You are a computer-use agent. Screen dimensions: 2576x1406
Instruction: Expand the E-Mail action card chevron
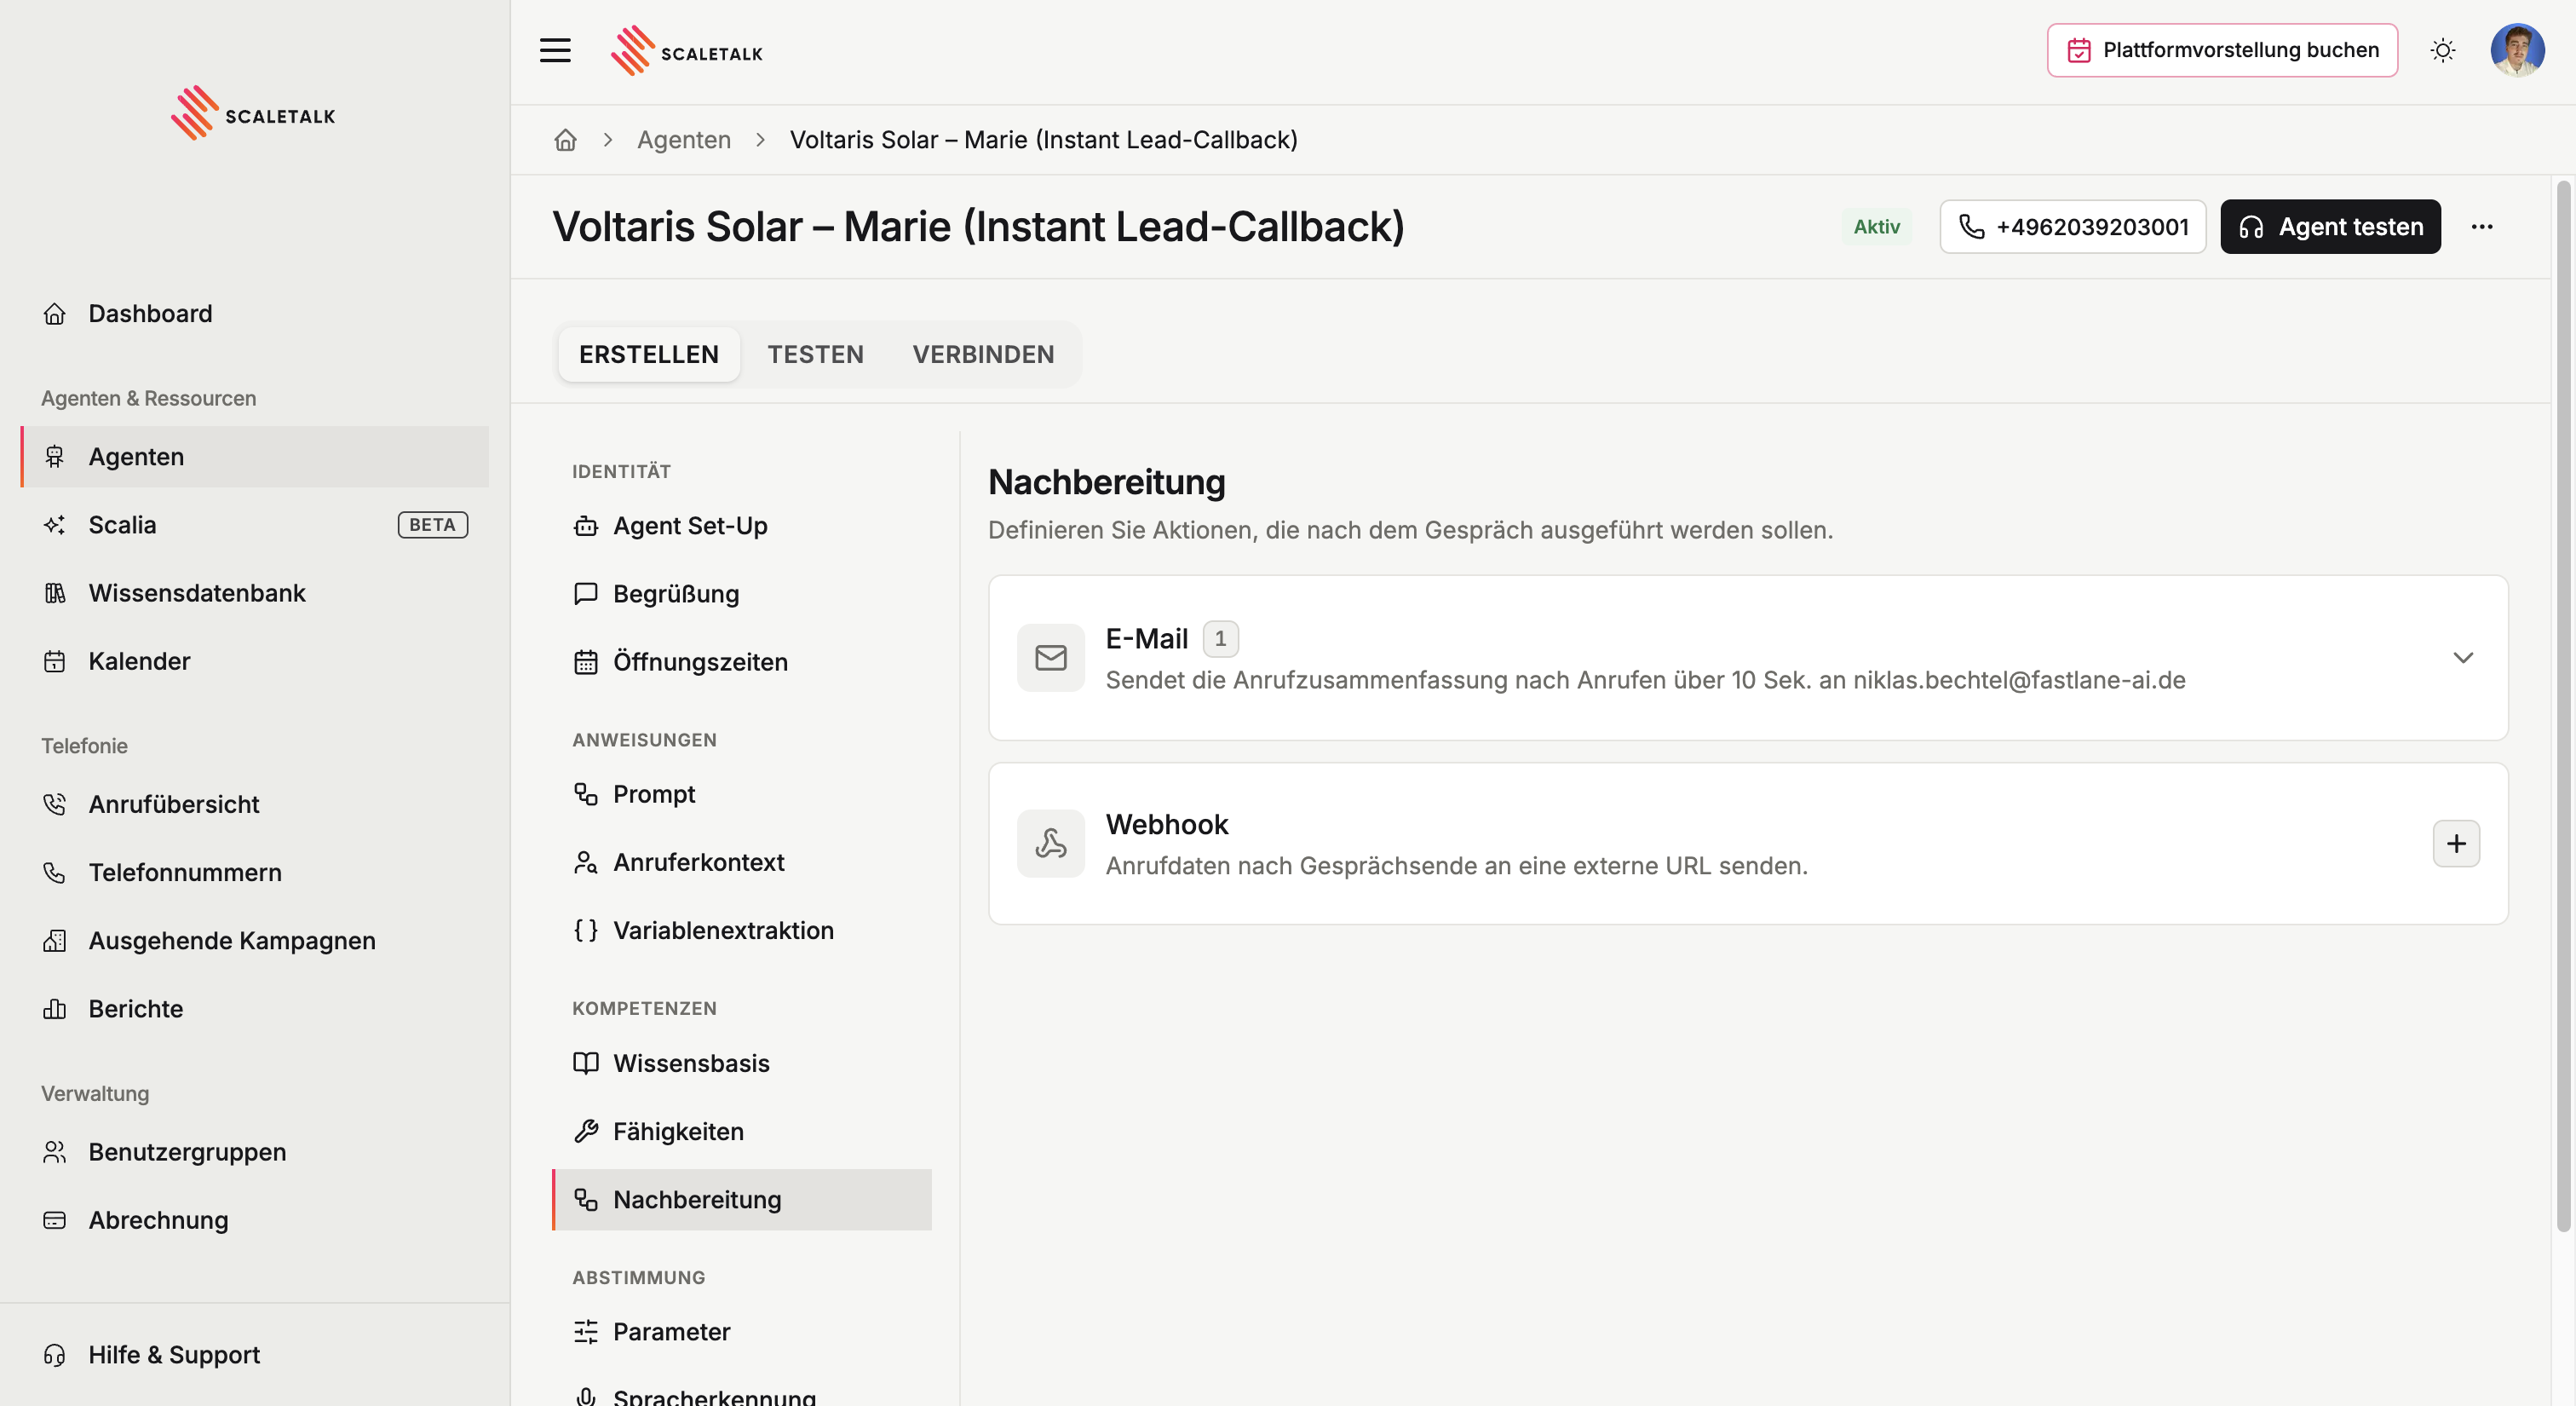(x=2463, y=658)
